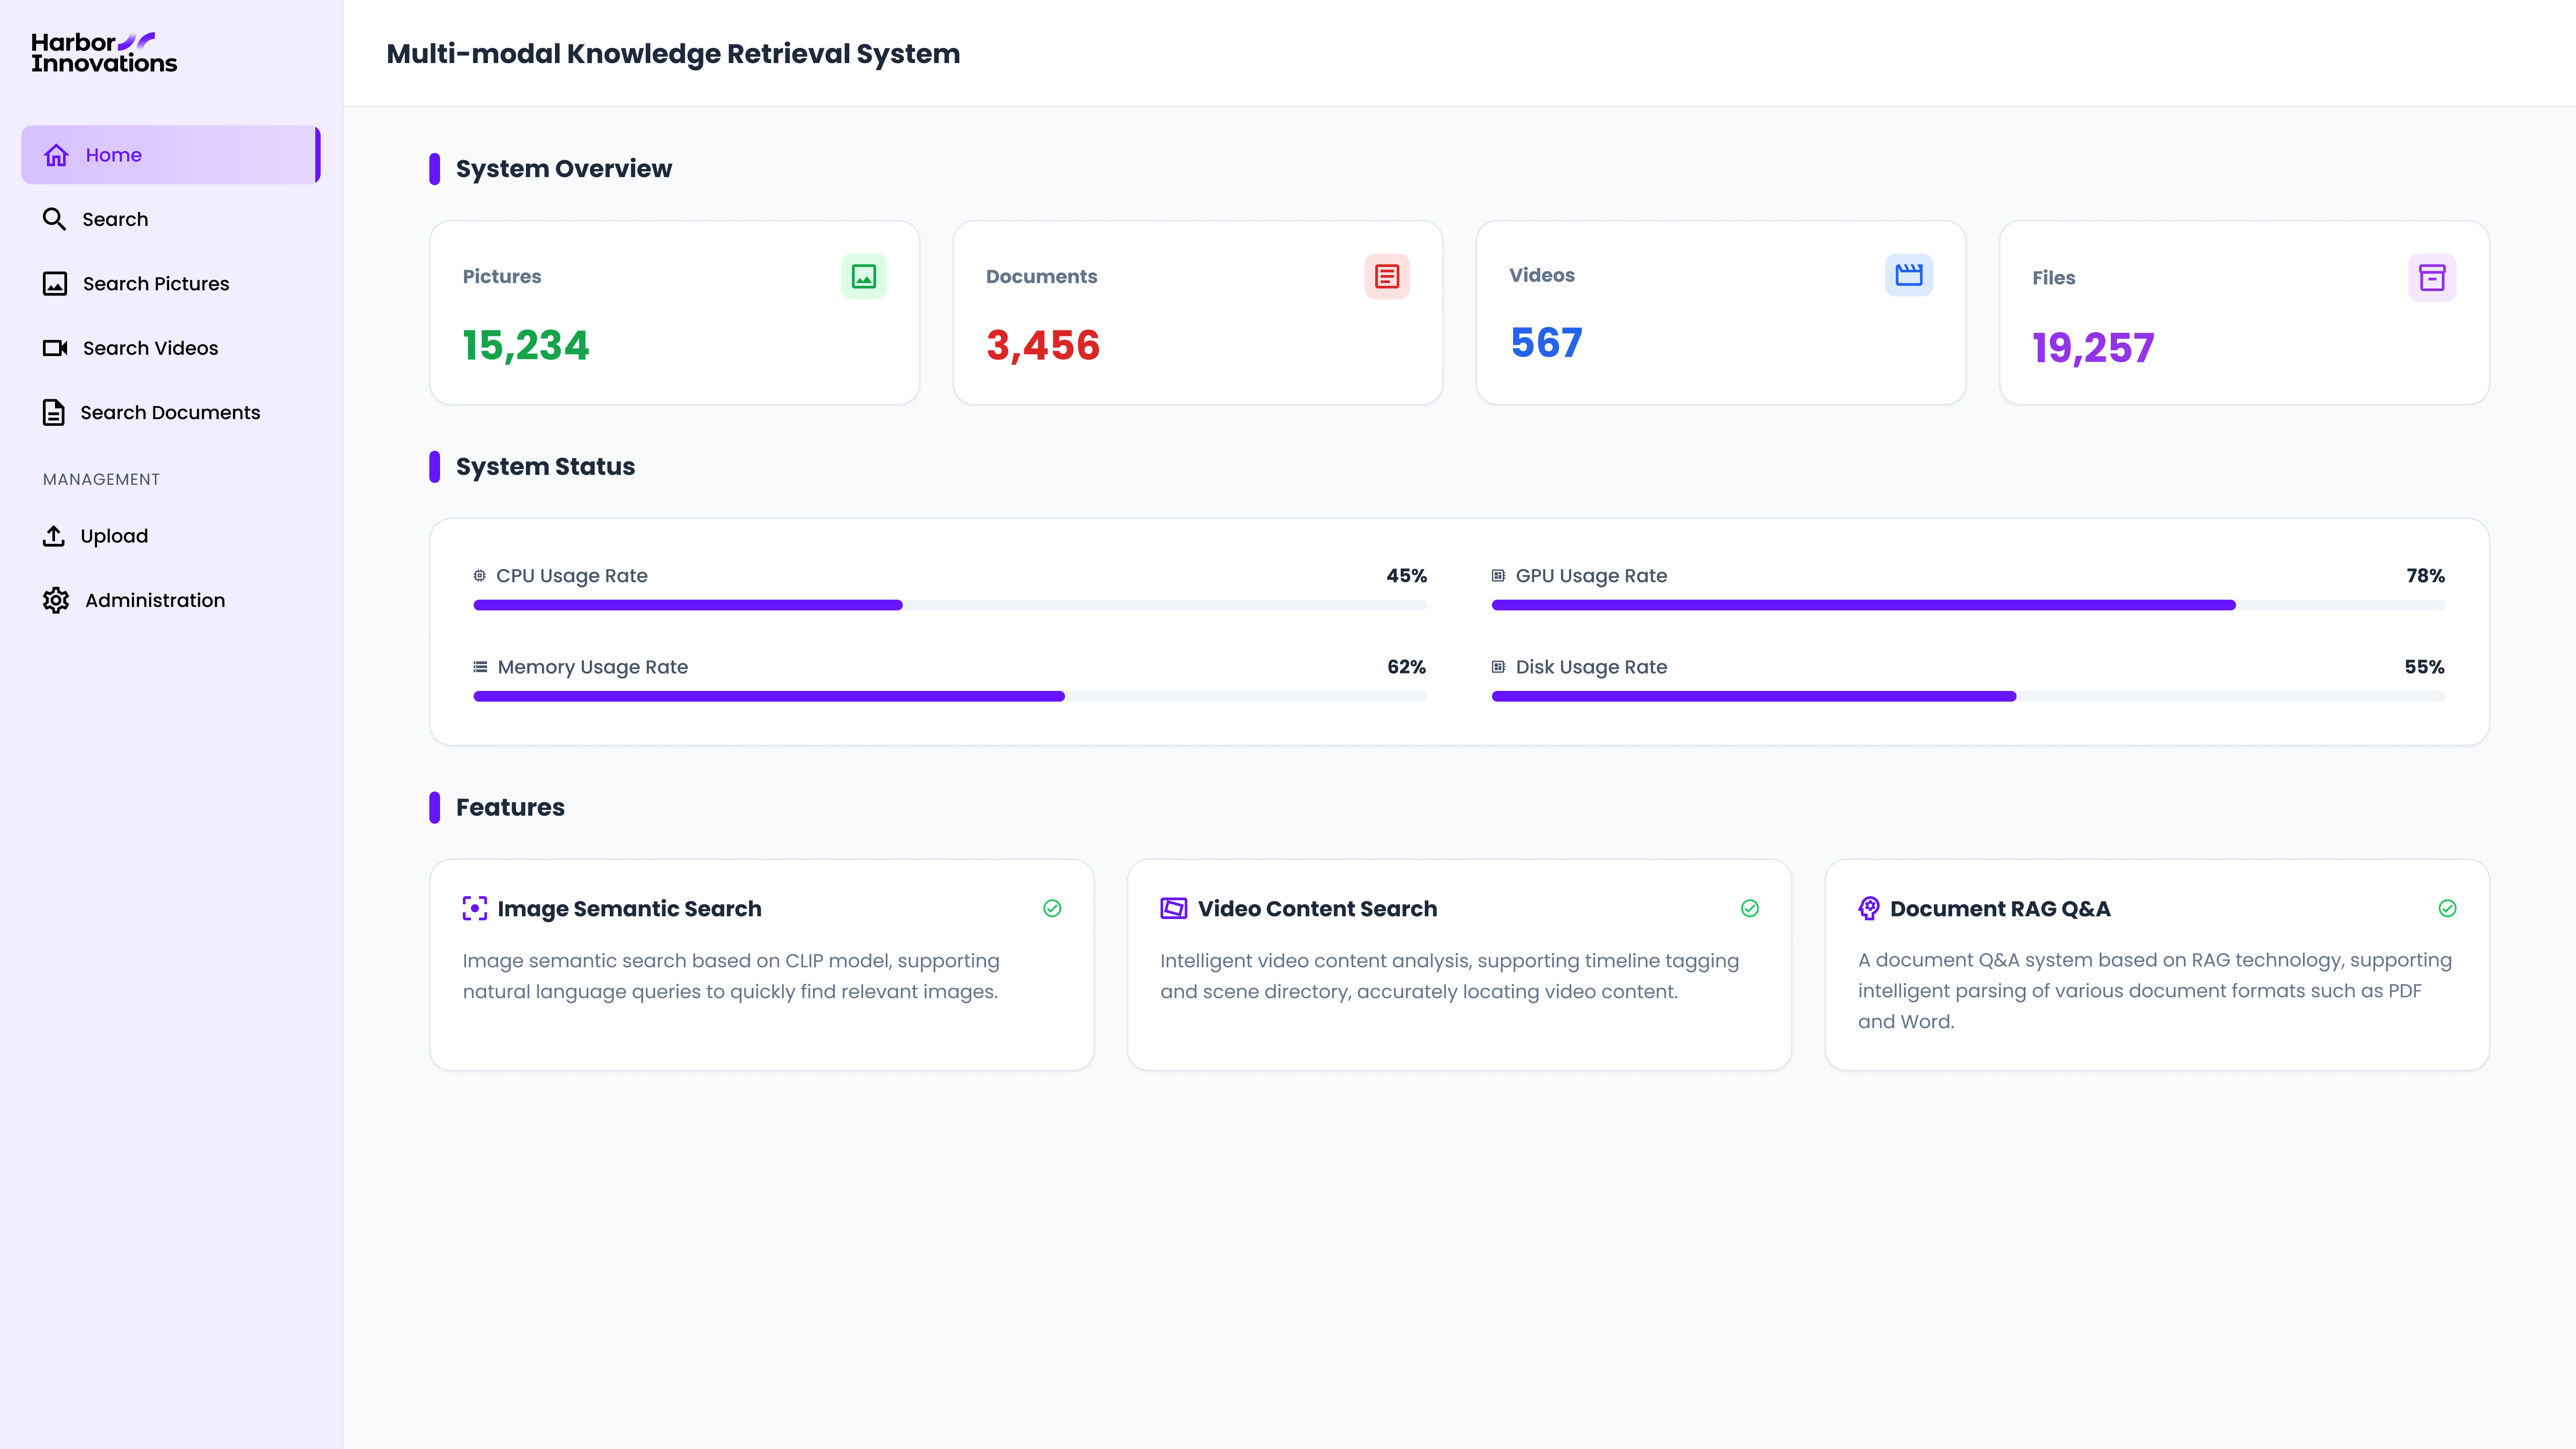The width and height of the screenshot is (2576, 1449).
Task: Click the Memory Usage Rate progress bar
Action: pos(950,696)
